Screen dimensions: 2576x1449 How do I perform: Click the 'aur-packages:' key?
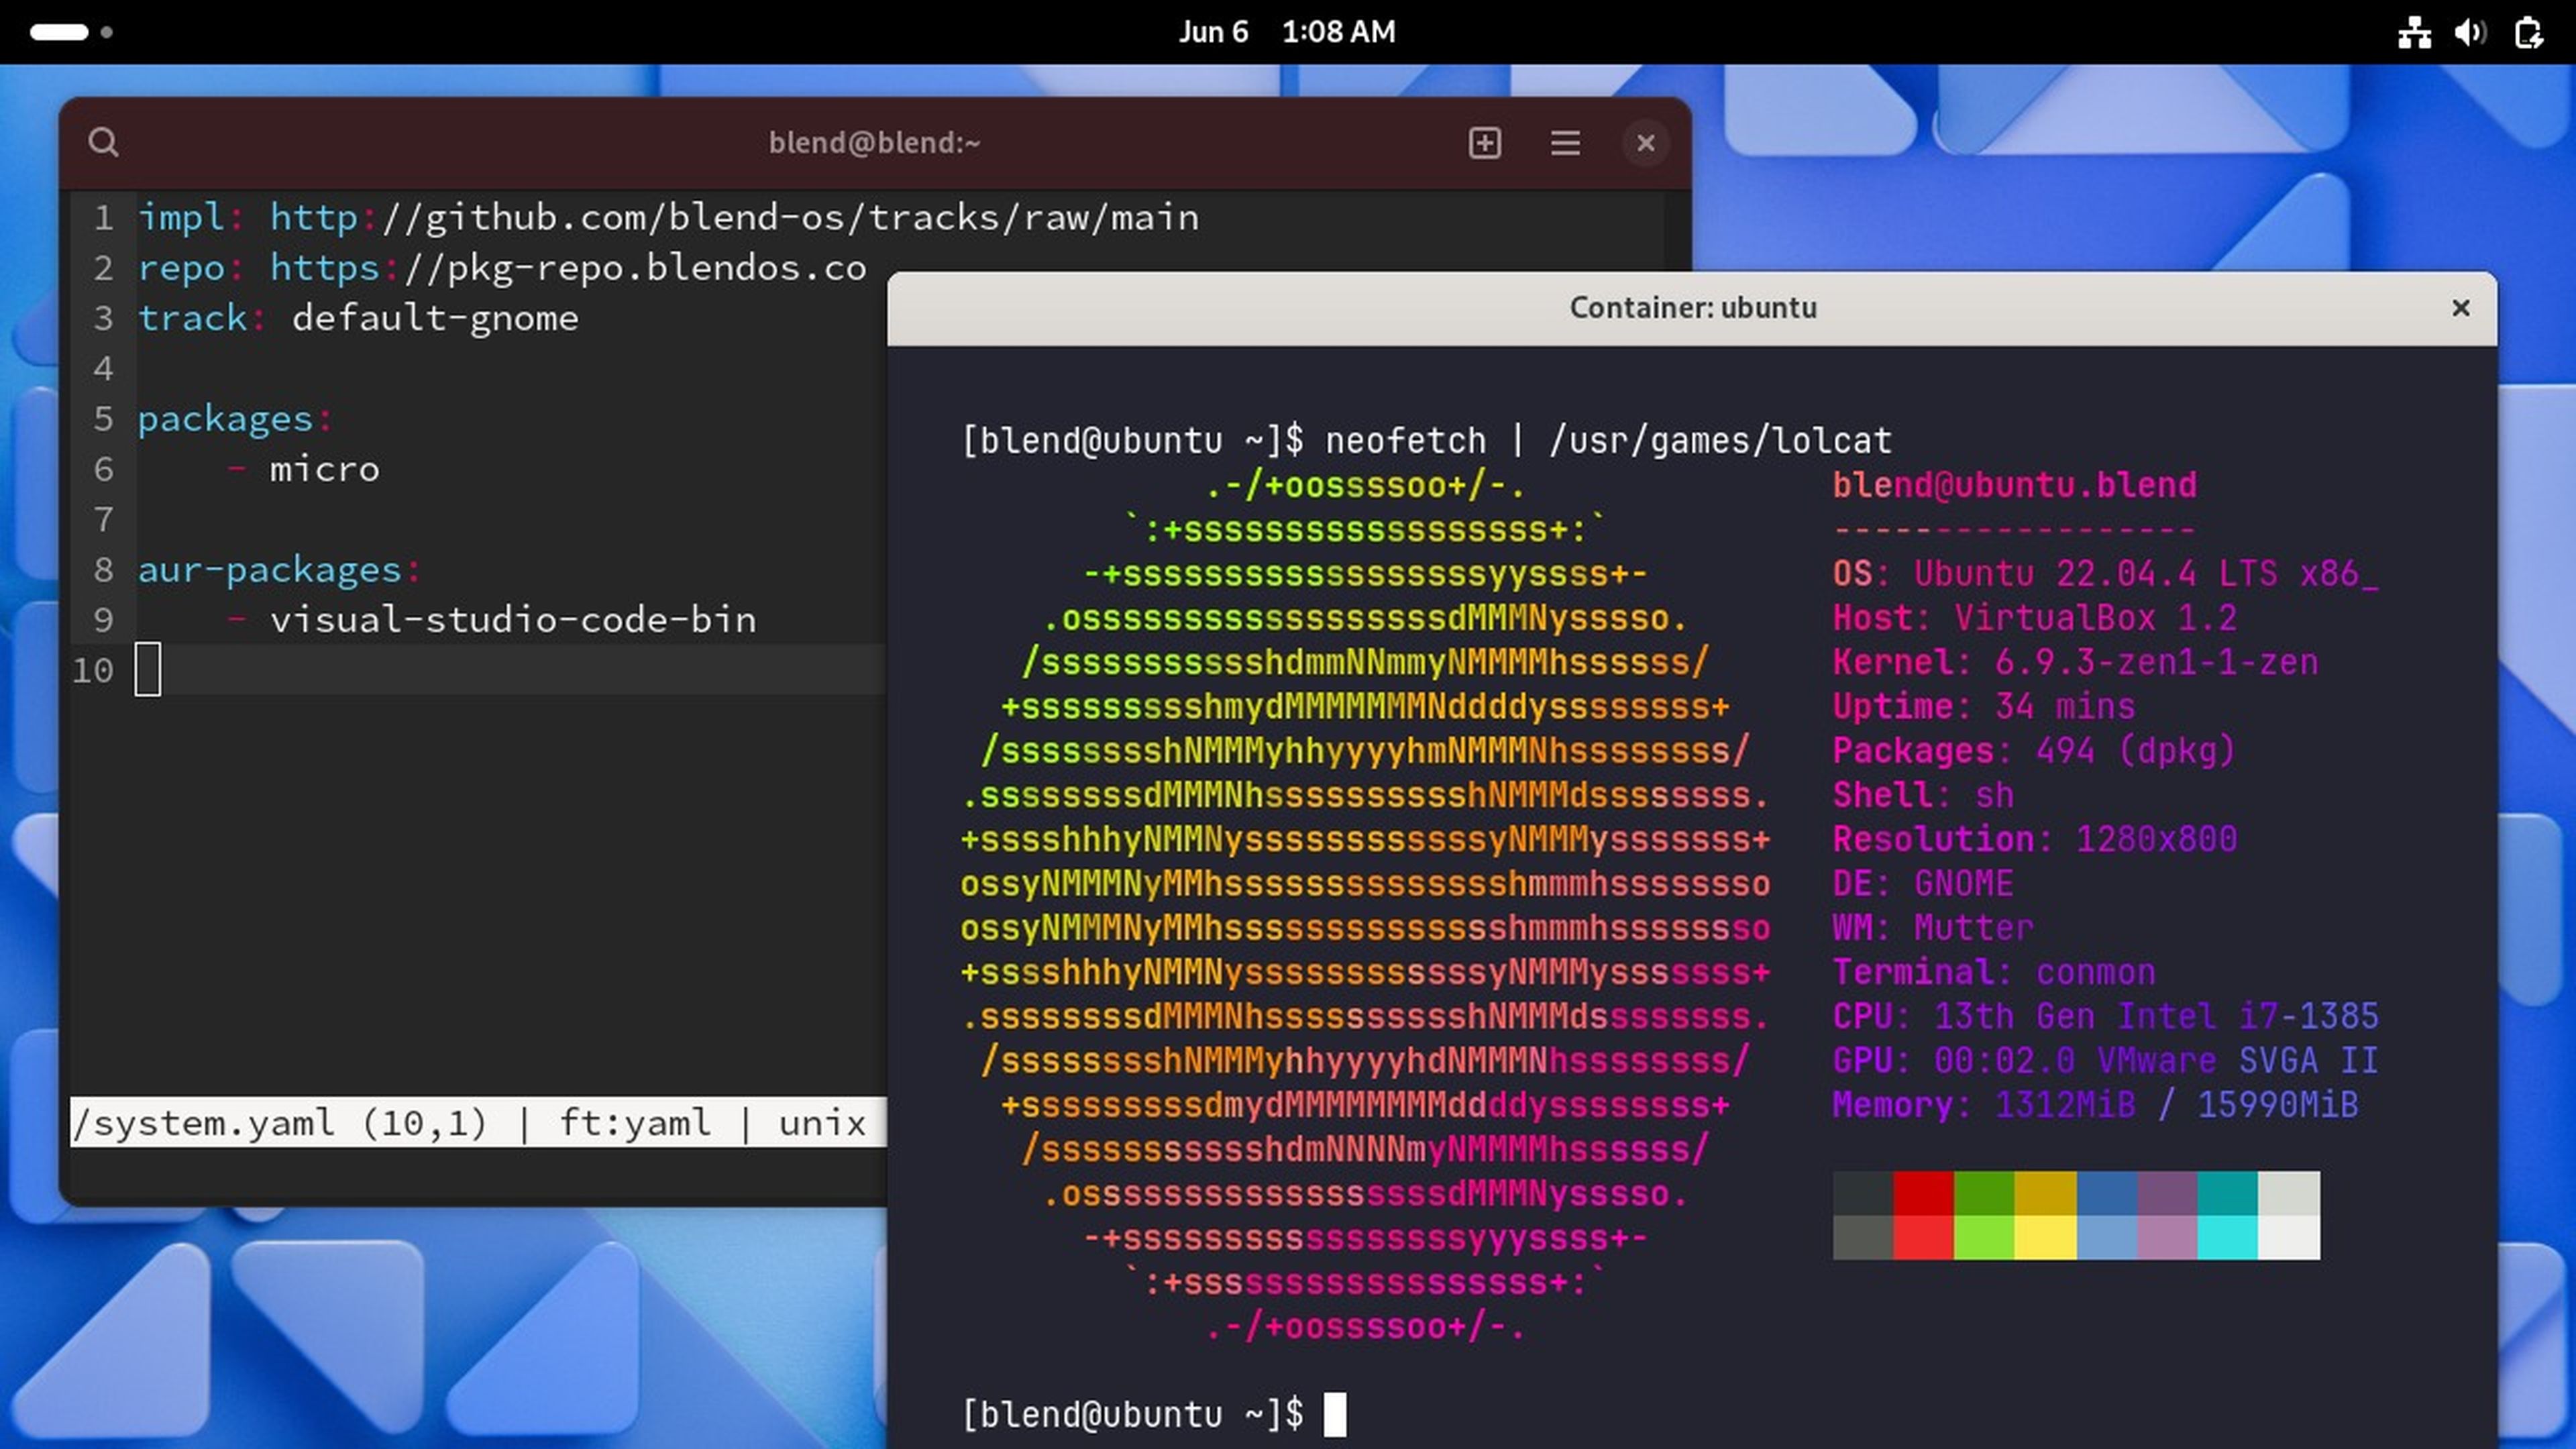[x=279, y=570]
